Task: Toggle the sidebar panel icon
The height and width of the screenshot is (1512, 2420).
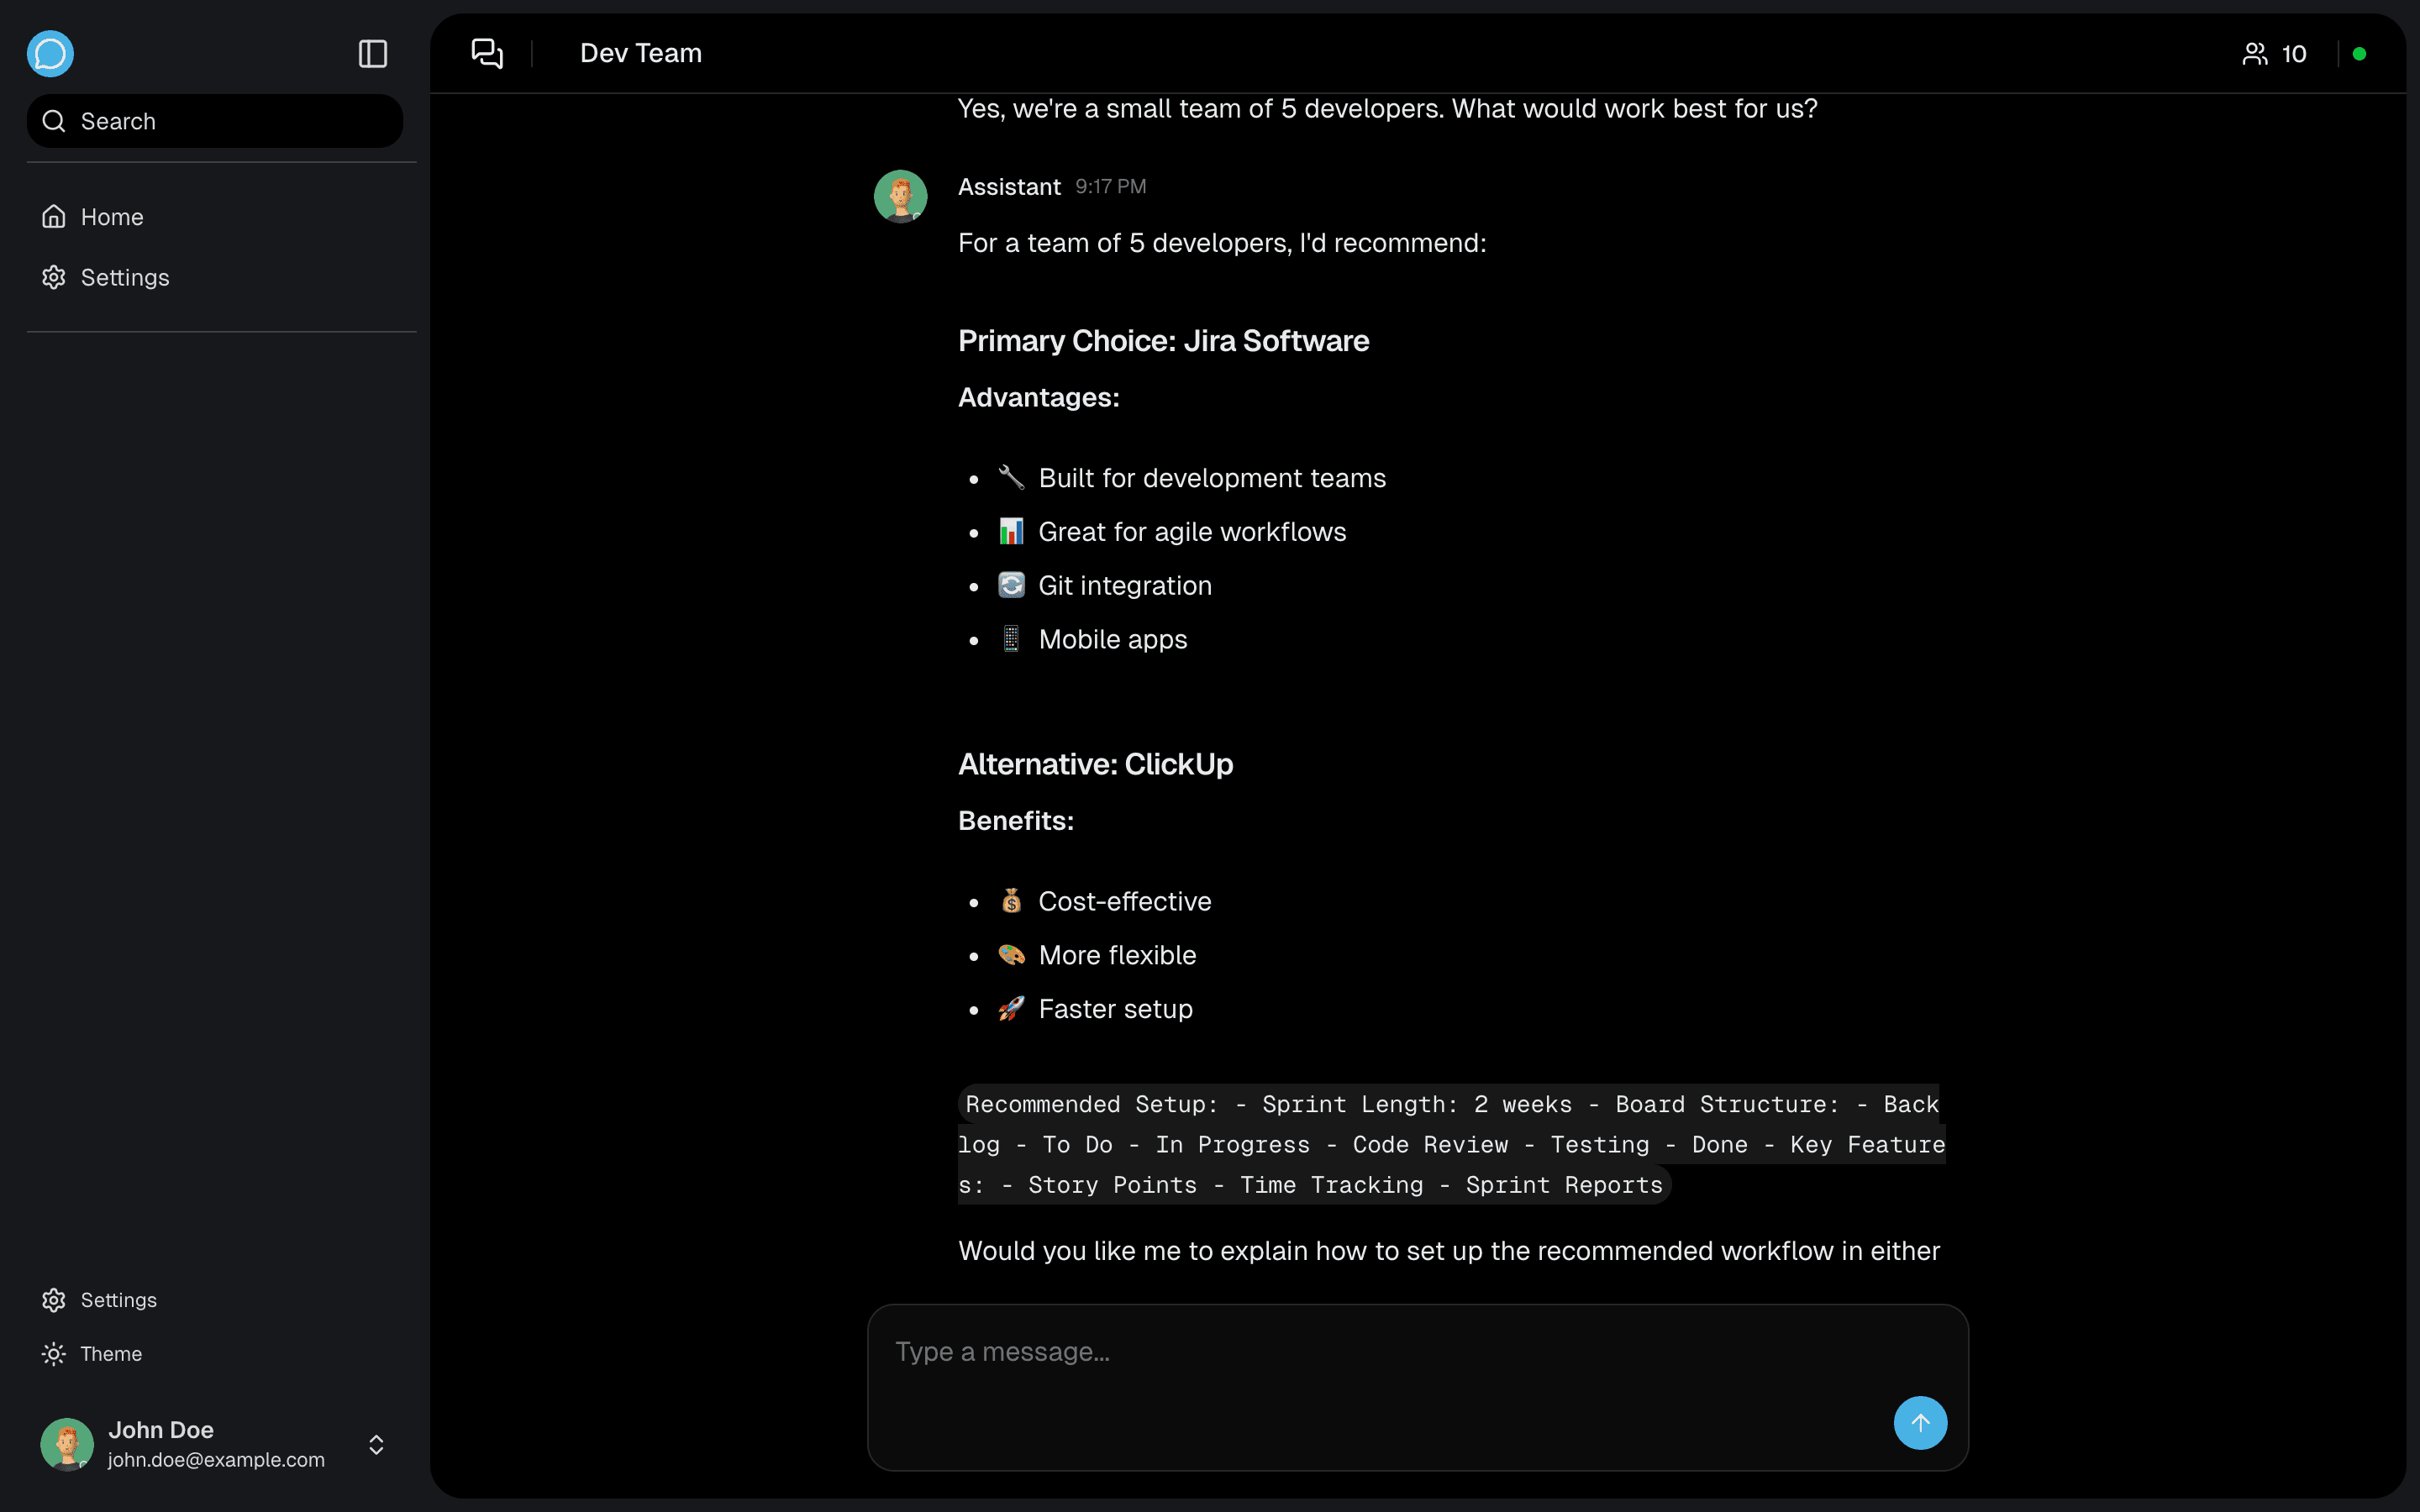Action: coord(372,54)
